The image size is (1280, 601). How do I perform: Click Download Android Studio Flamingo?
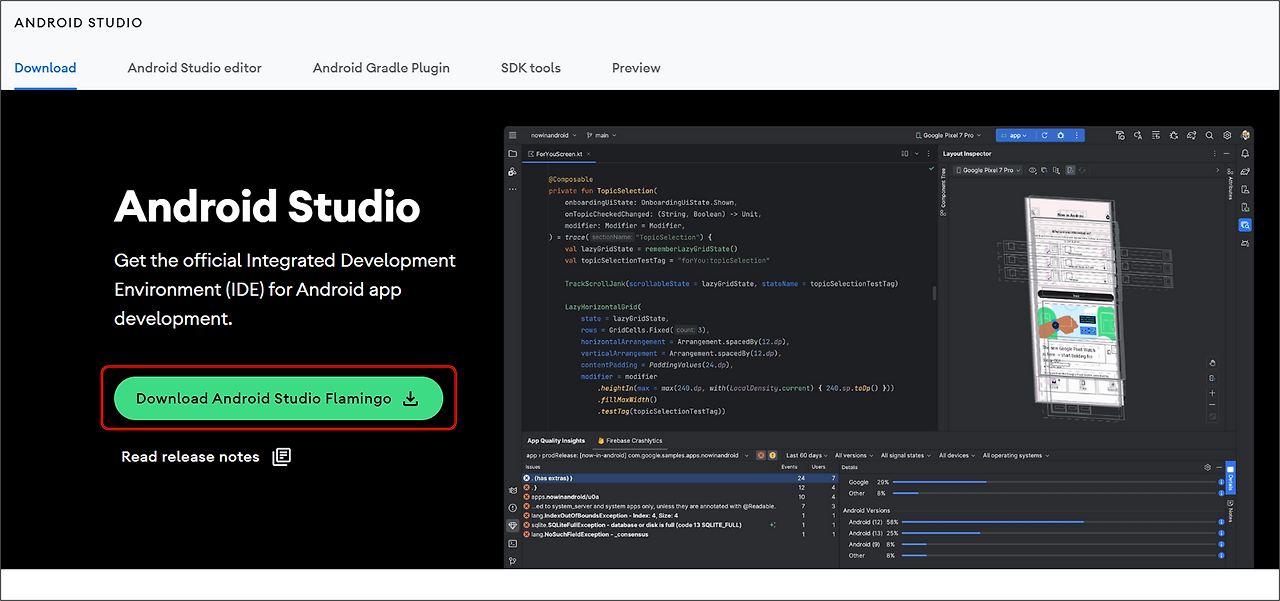click(x=278, y=397)
